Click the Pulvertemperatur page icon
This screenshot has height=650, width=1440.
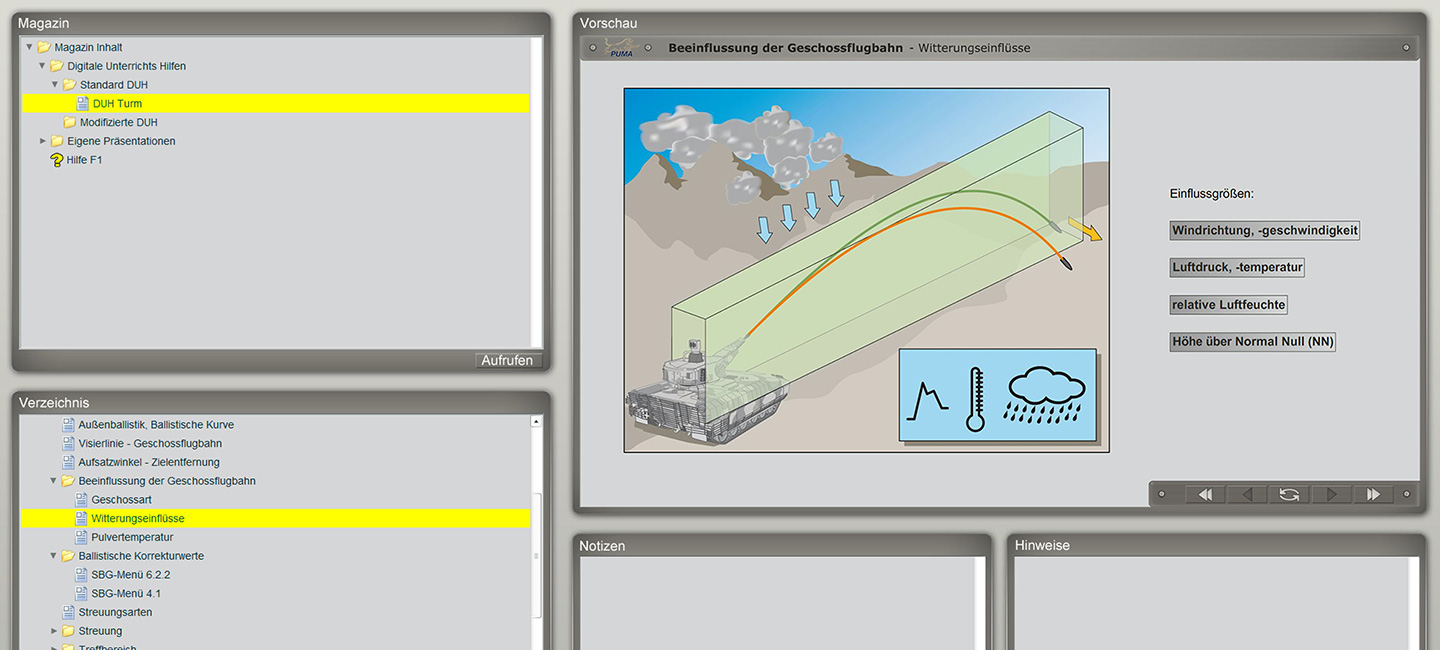82,537
